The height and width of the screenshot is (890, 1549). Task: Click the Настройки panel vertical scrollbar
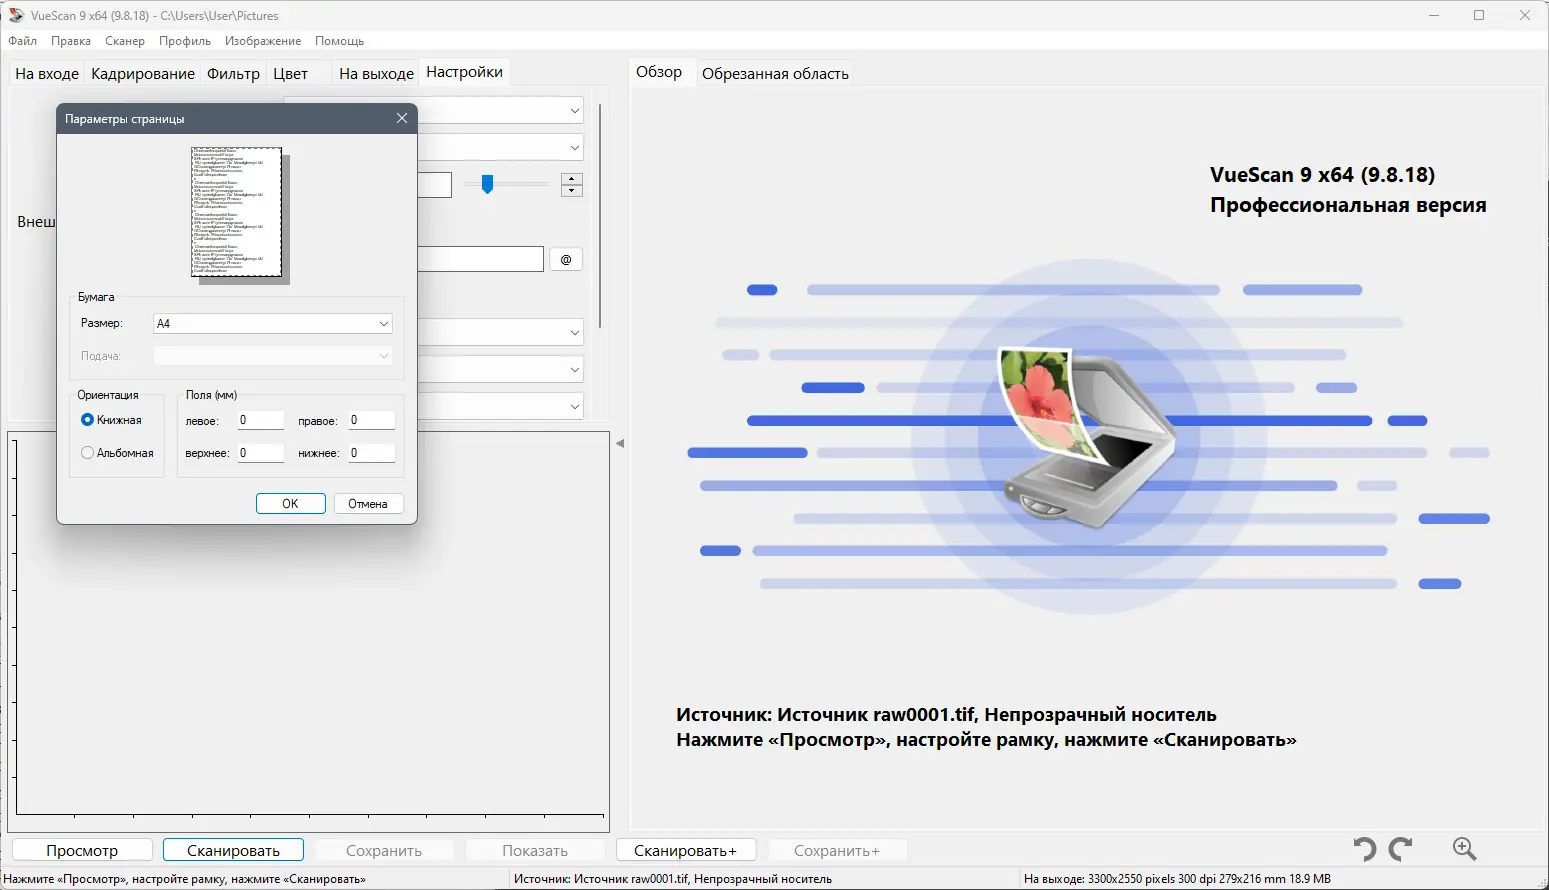pyautogui.click(x=600, y=215)
